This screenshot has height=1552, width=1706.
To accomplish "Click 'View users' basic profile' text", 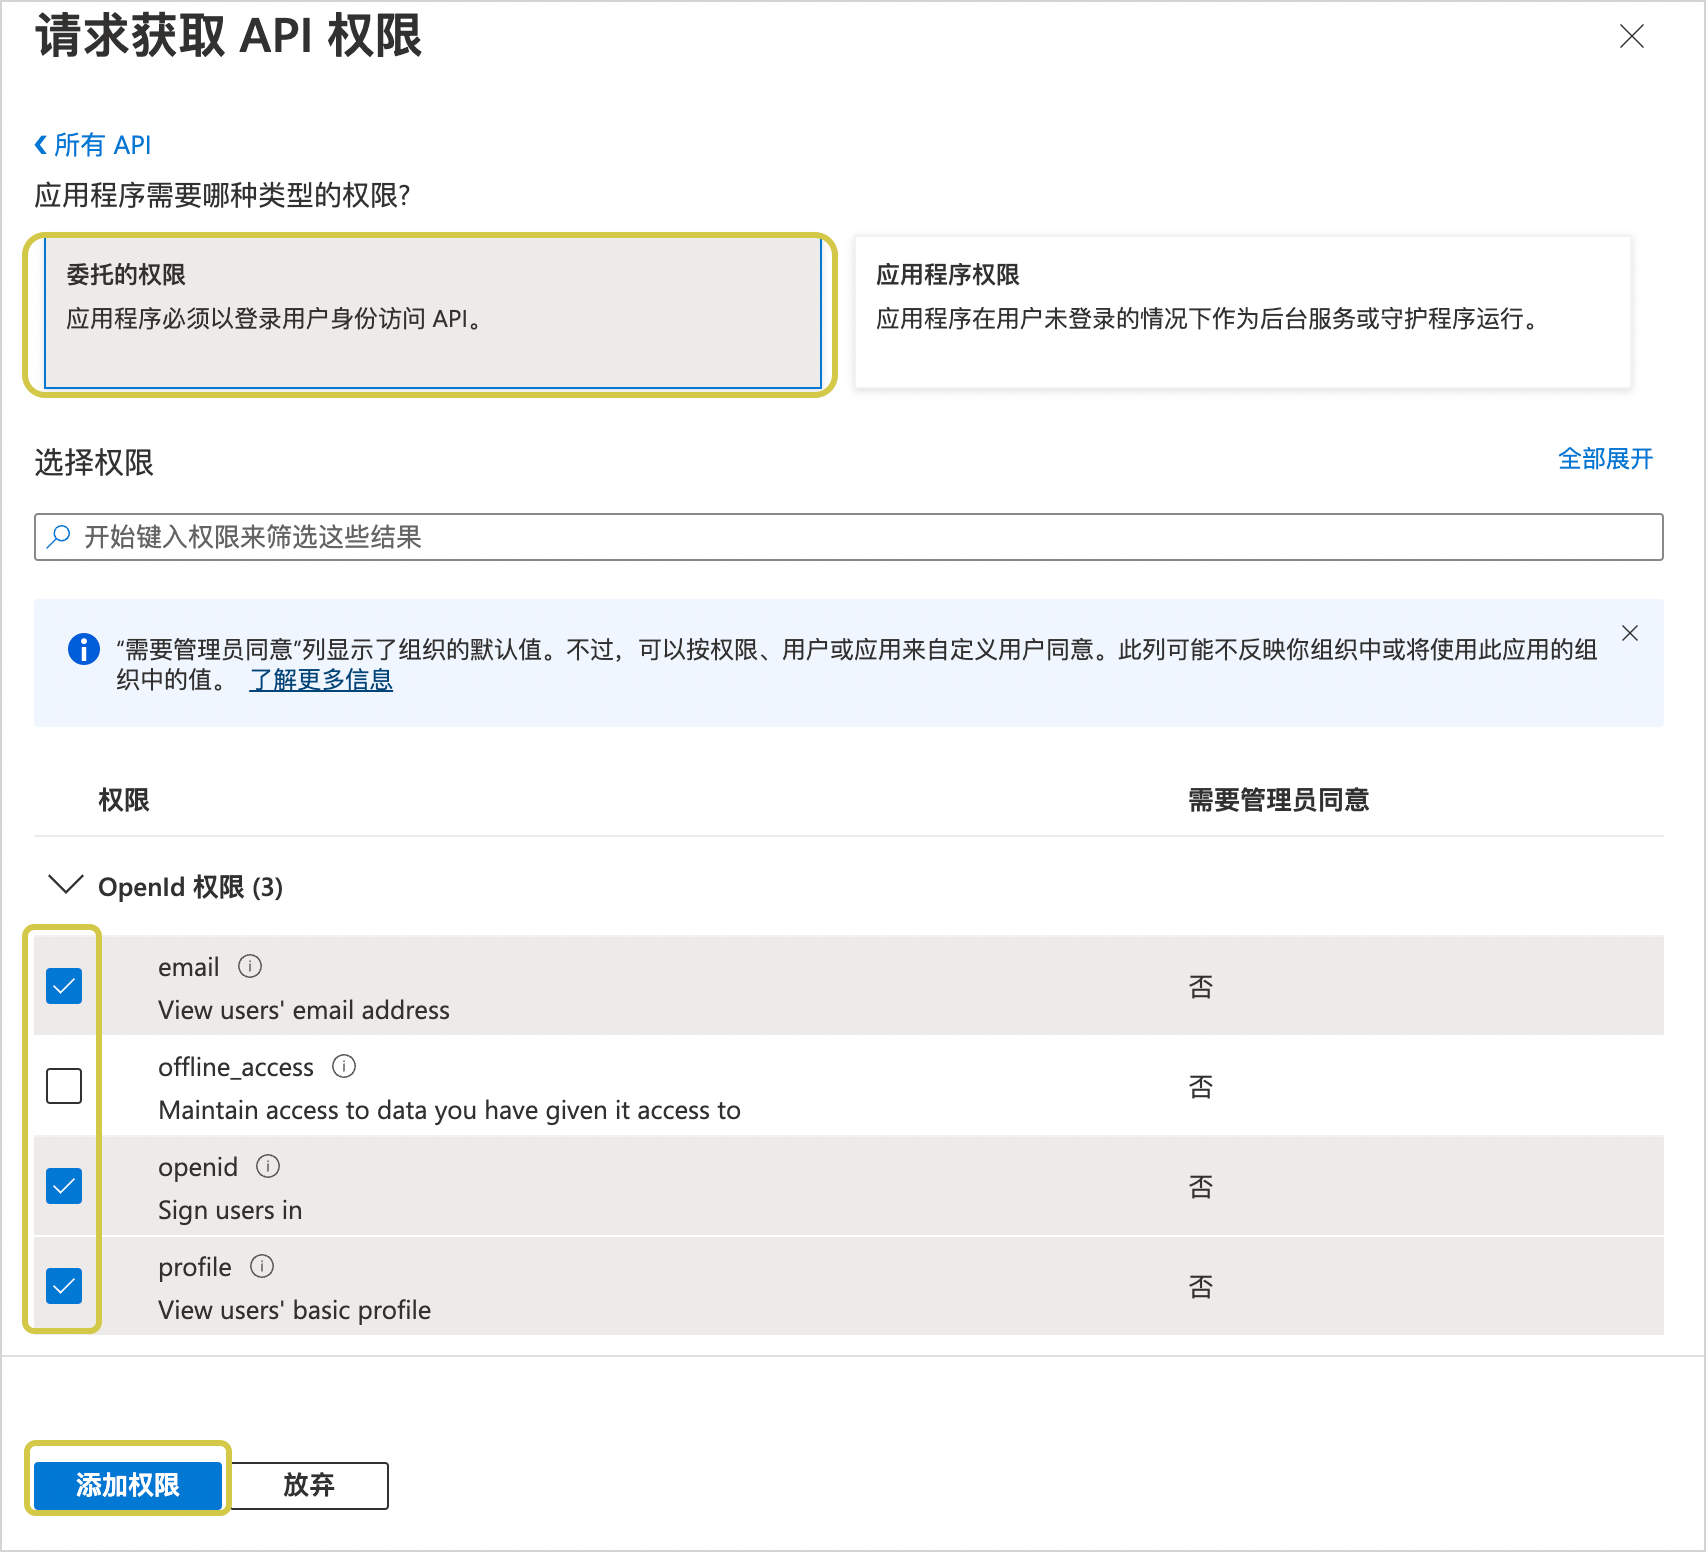I will (294, 1310).
